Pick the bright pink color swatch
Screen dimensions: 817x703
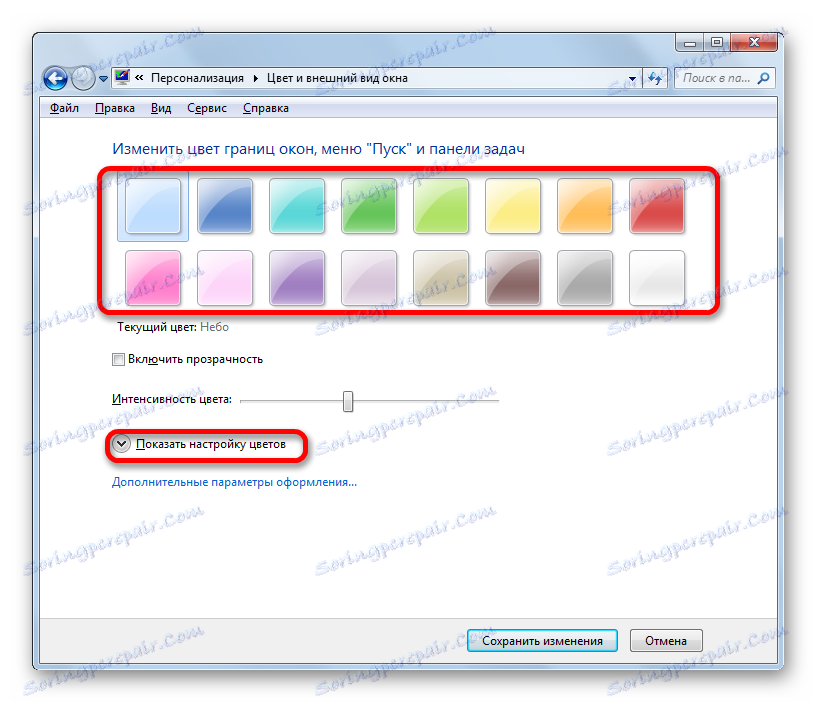[153, 277]
